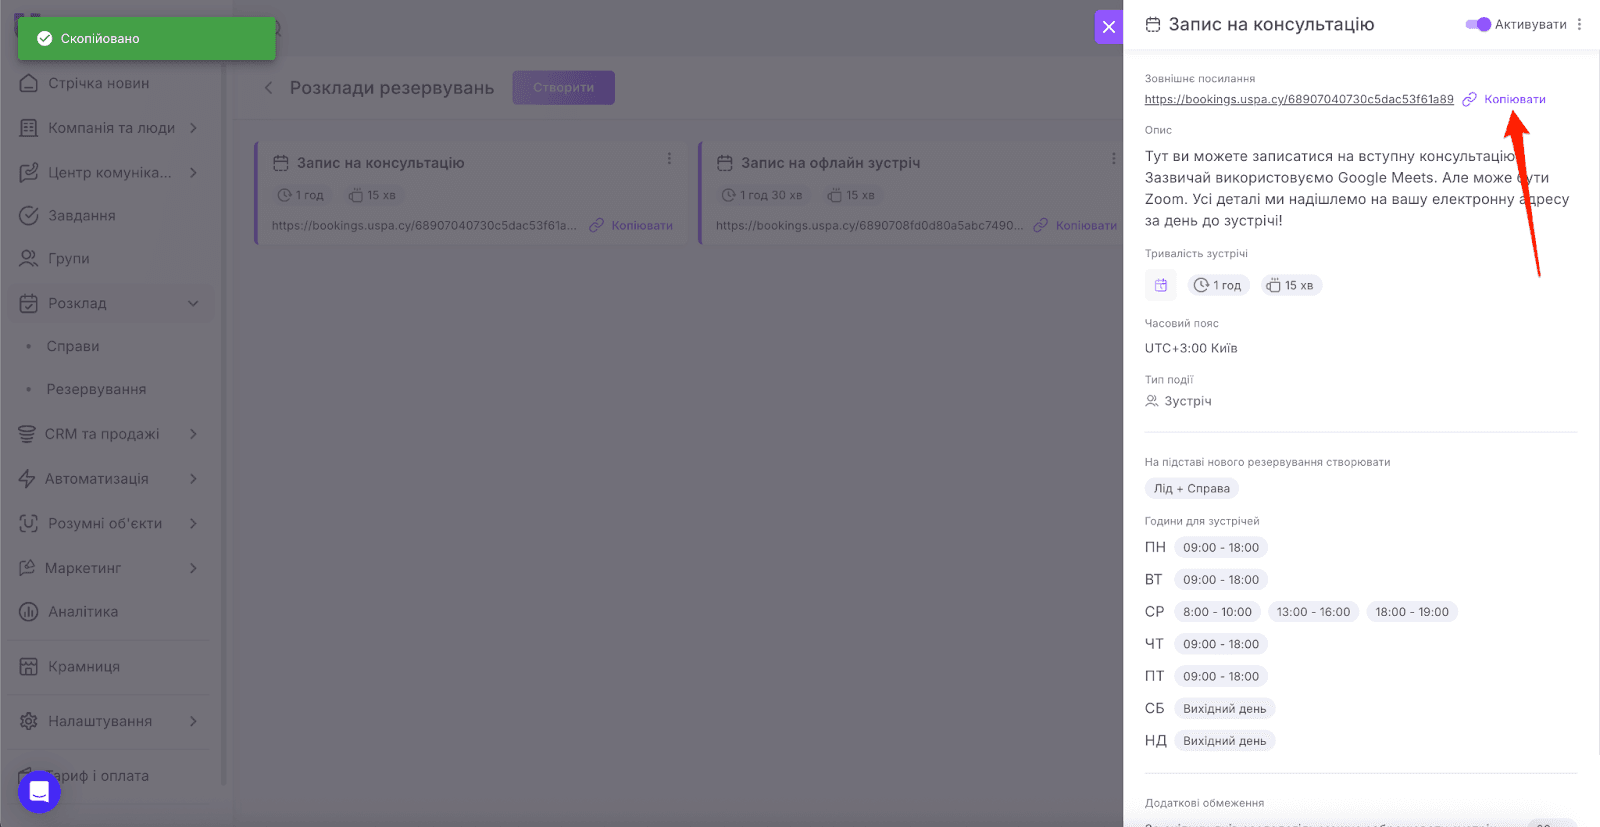
Task: Click the Крамниця store icon
Action: pyautogui.click(x=29, y=667)
